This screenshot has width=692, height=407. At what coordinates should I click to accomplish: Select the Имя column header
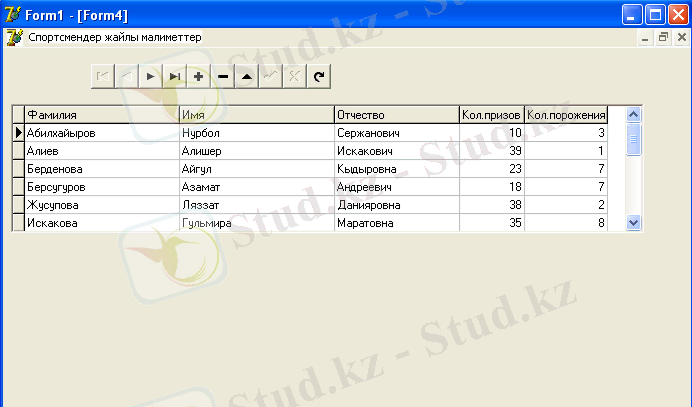pyautogui.click(x=257, y=115)
